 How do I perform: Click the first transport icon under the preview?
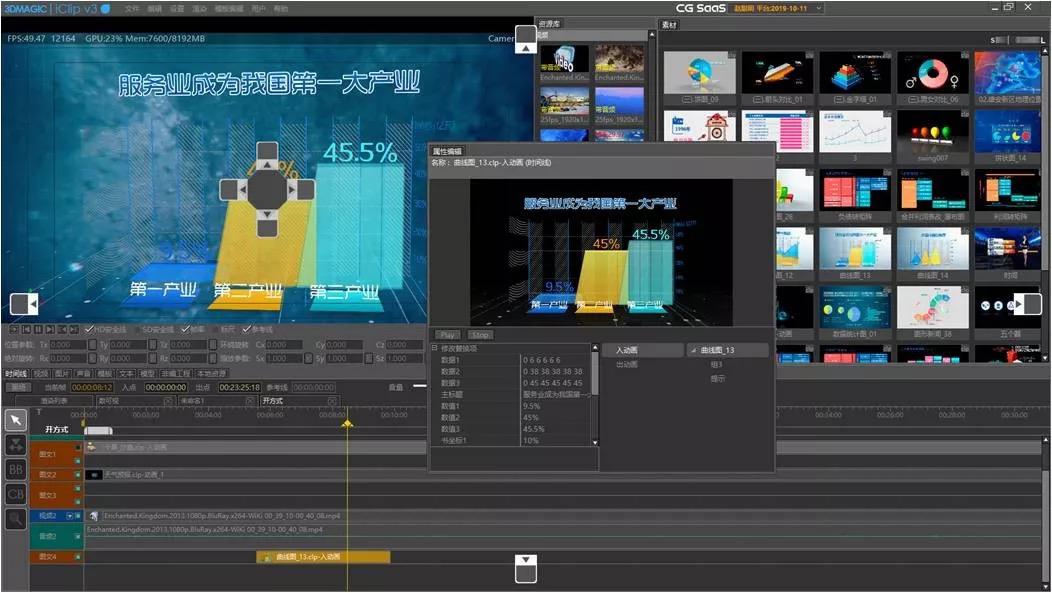(13, 329)
